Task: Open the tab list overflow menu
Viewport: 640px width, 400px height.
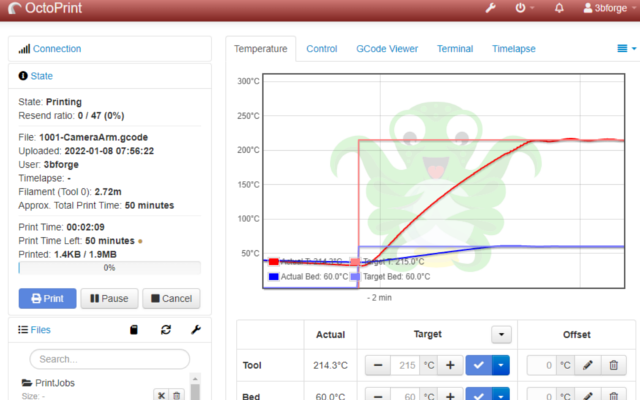Action: [x=627, y=49]
